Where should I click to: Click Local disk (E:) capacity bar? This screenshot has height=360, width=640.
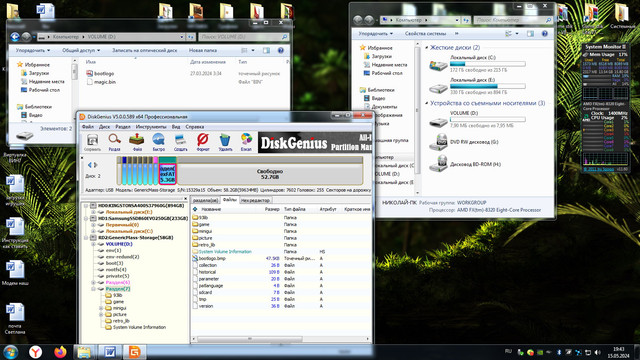point(488,86)
